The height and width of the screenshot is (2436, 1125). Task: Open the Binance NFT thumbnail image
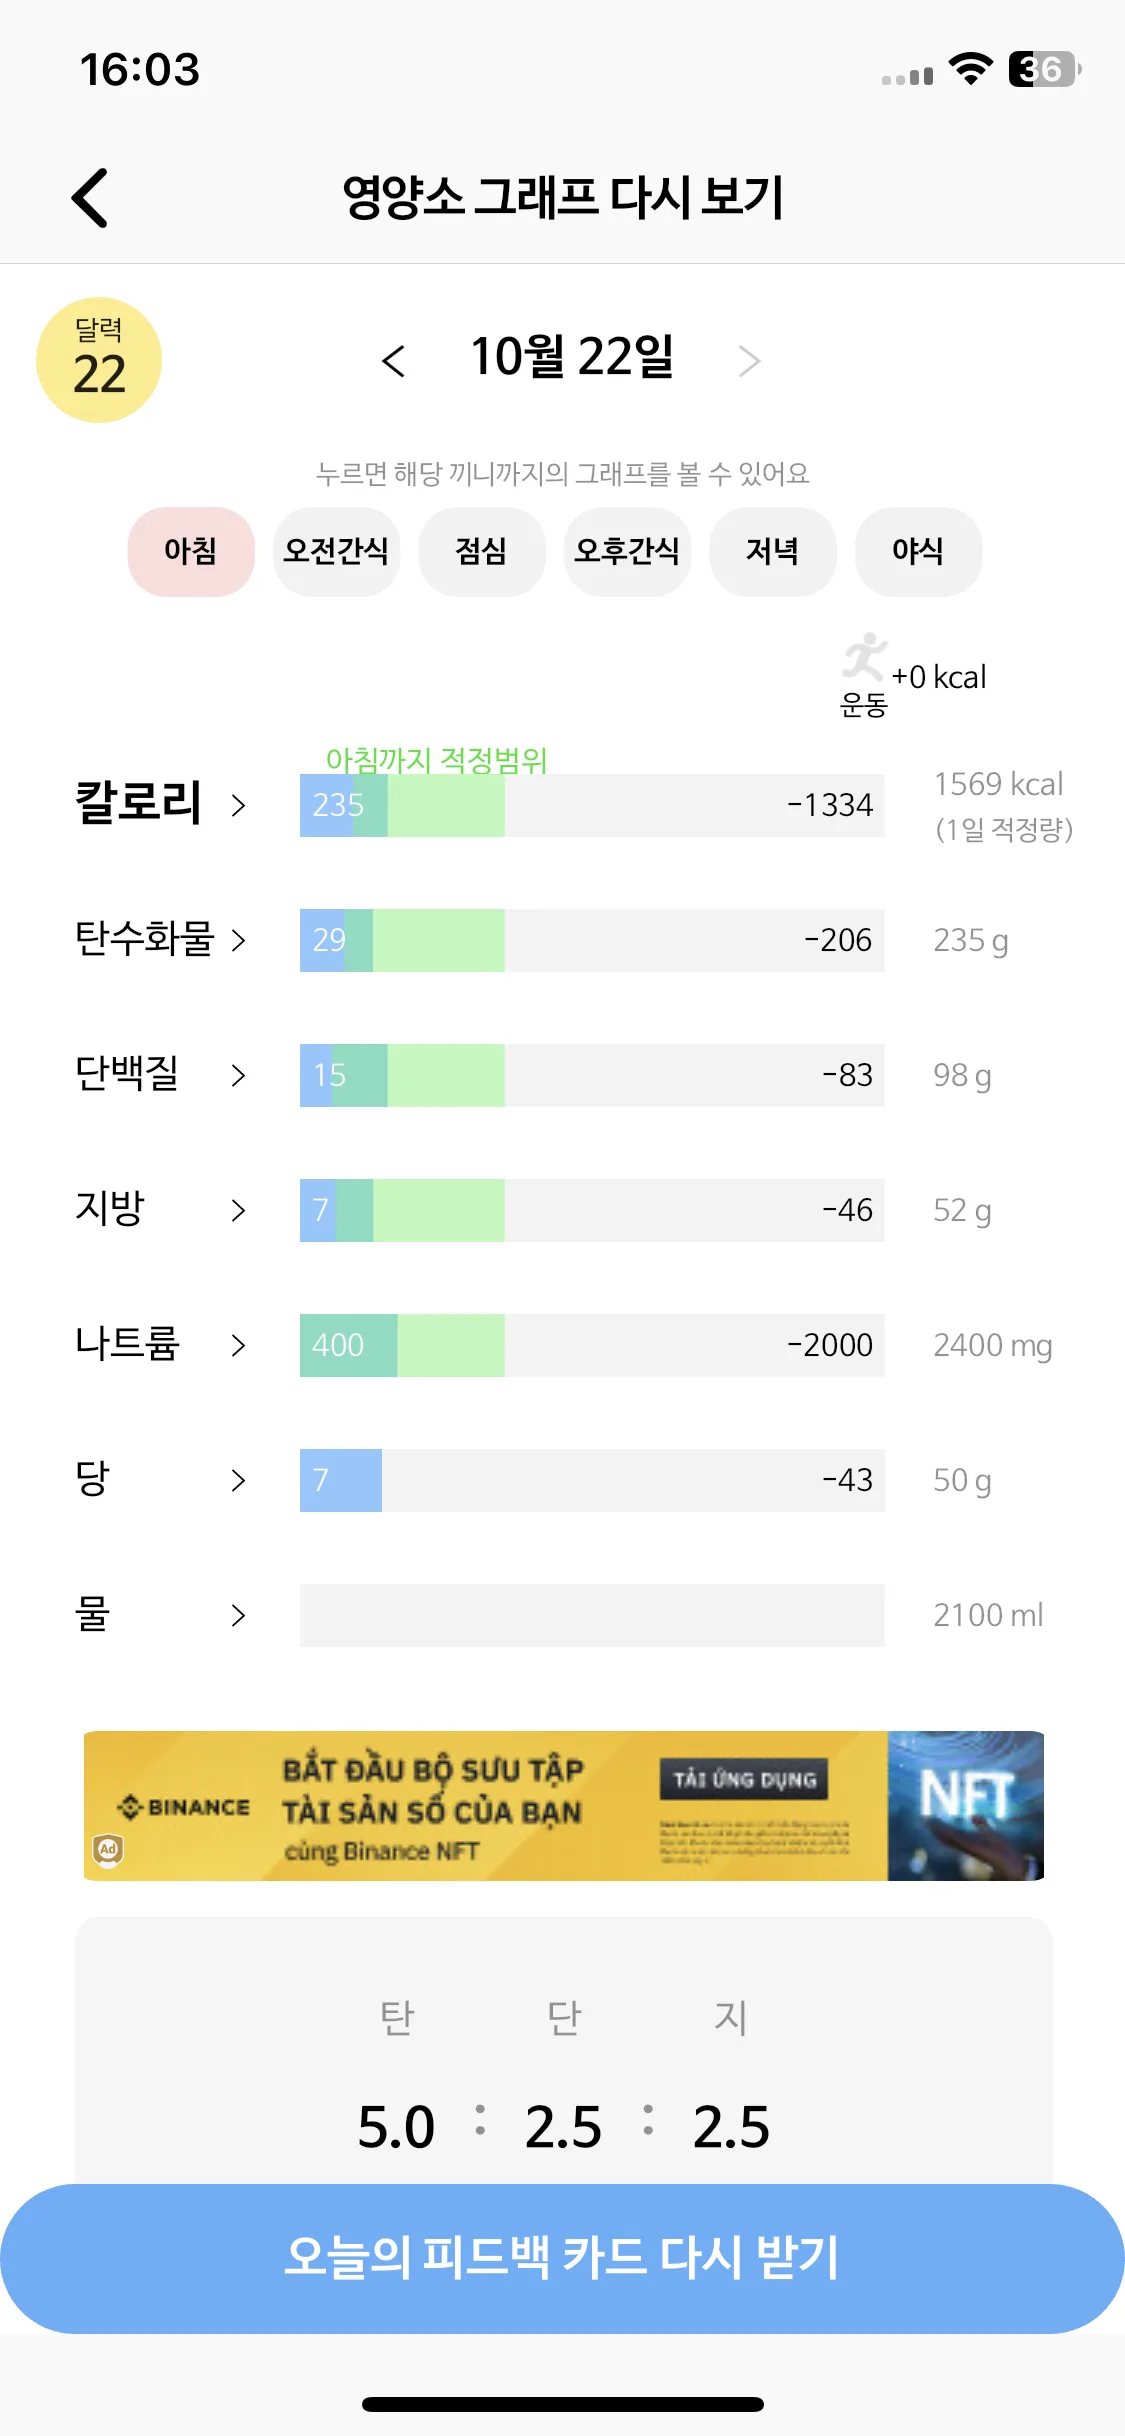click(x=966, y=1806)
